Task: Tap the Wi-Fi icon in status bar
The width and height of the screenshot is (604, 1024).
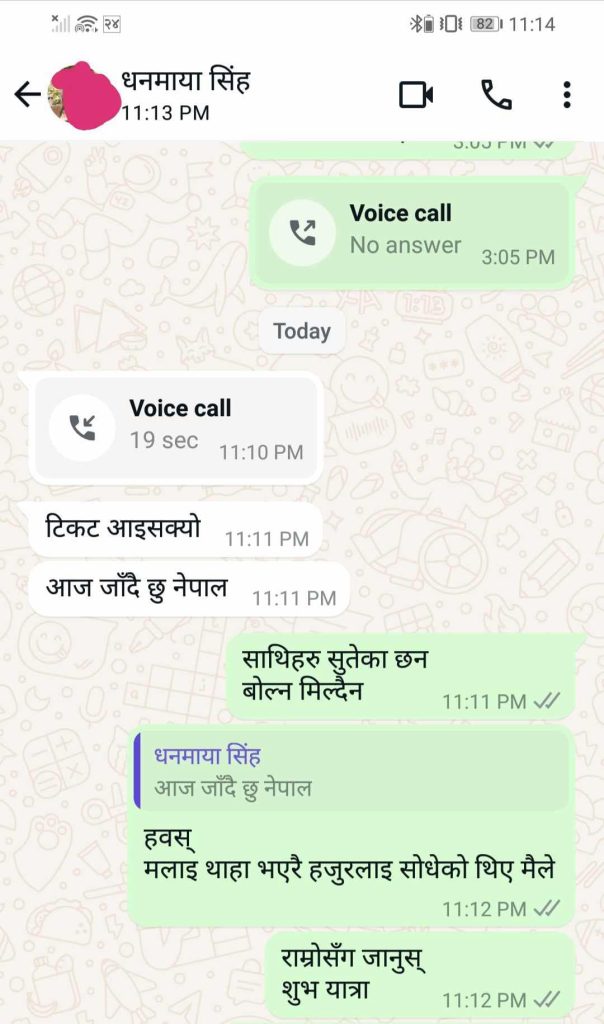Action: [86, 24]
